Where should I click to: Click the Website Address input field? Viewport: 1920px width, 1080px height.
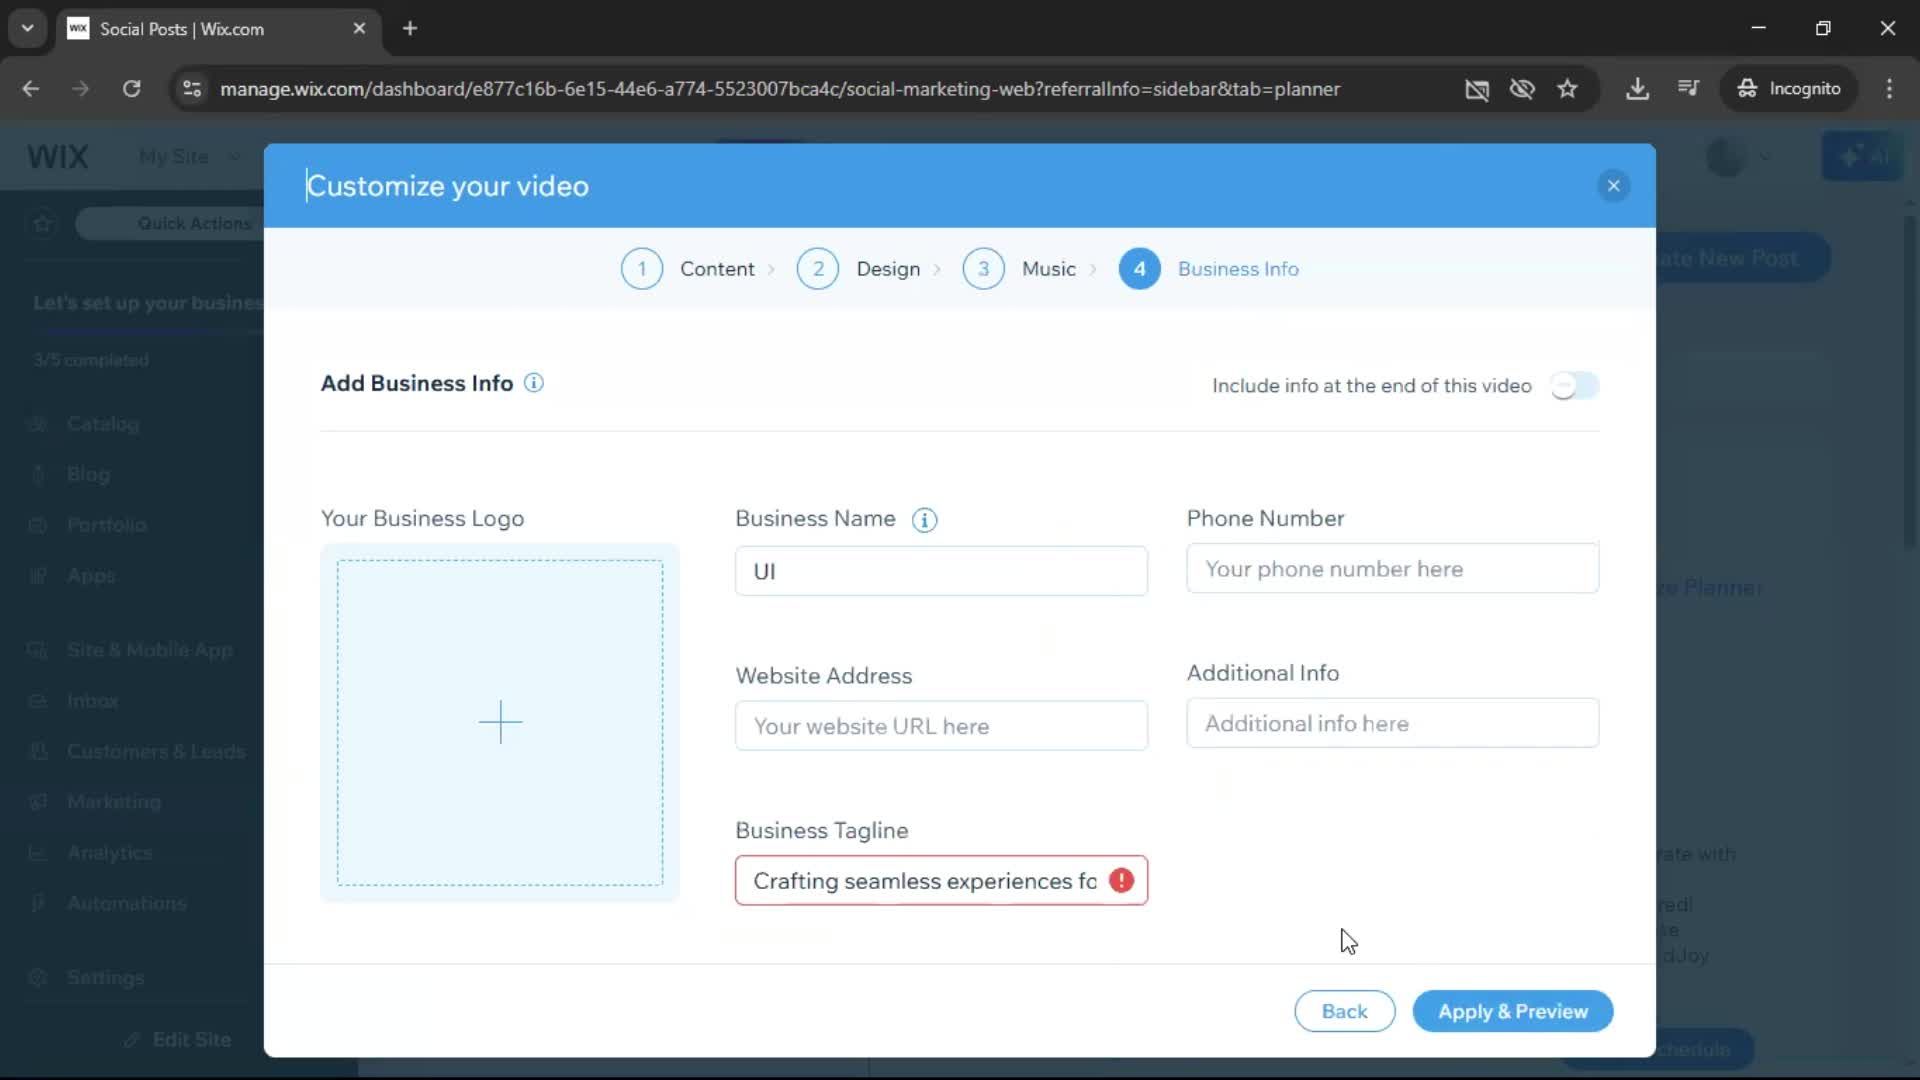[941, 726]
